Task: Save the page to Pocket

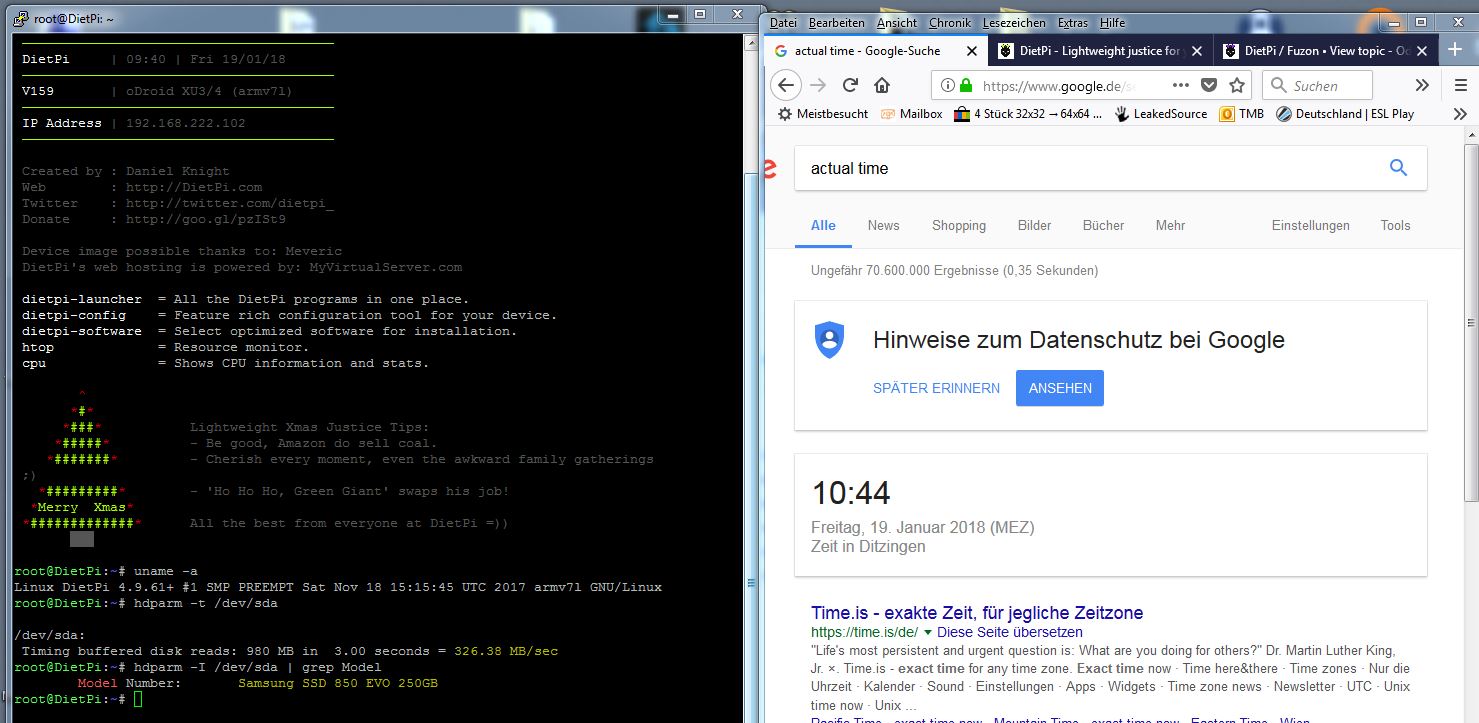Action: tap(1209, 86)
